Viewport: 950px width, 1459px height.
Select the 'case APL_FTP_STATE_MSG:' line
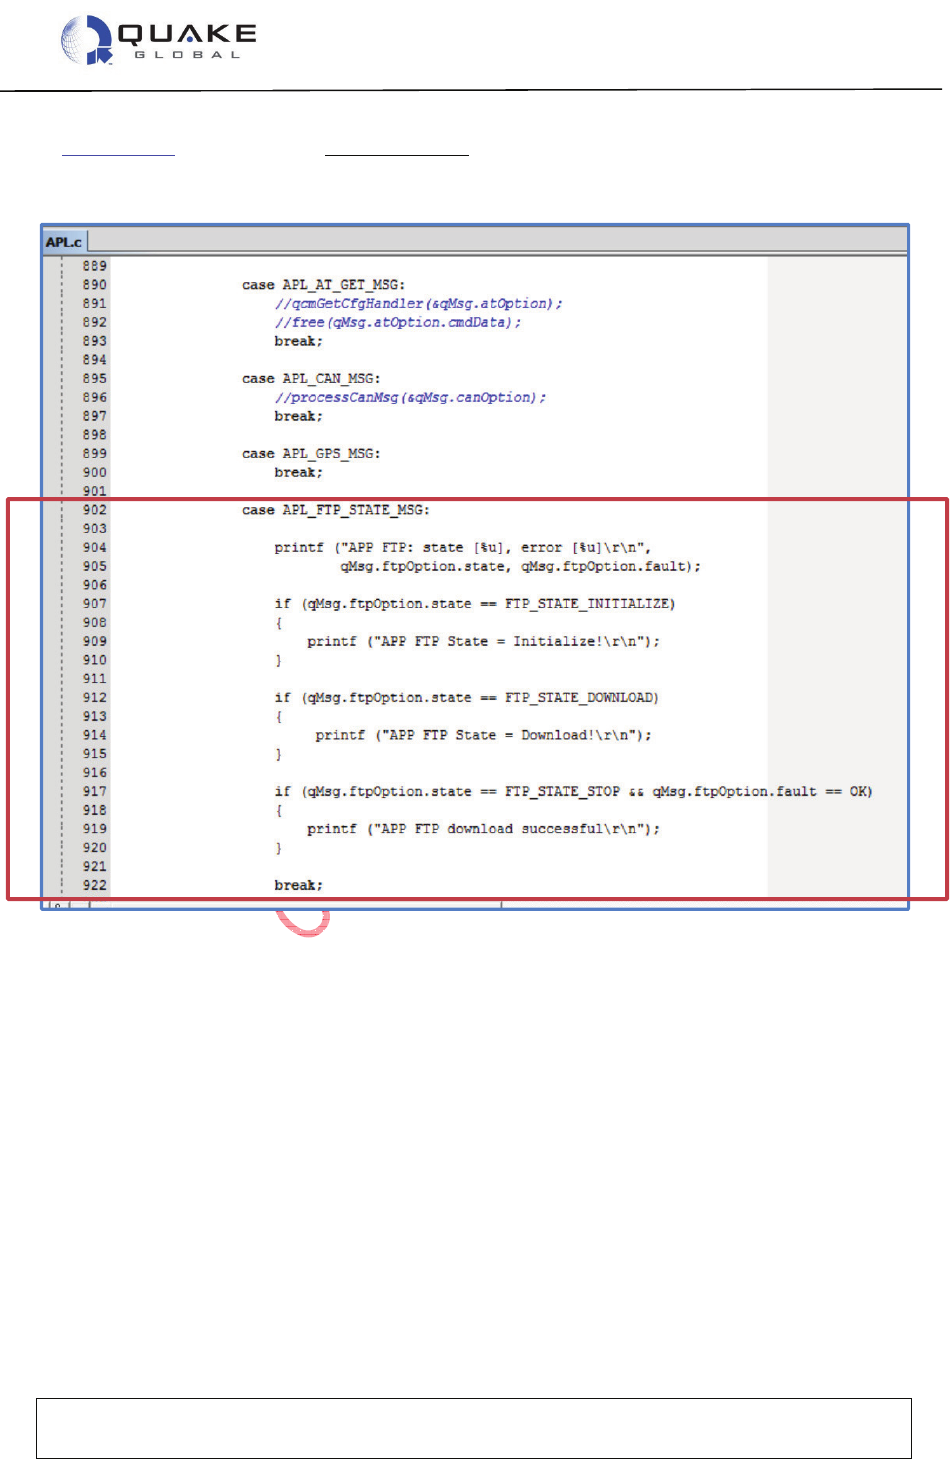point(335,510)
